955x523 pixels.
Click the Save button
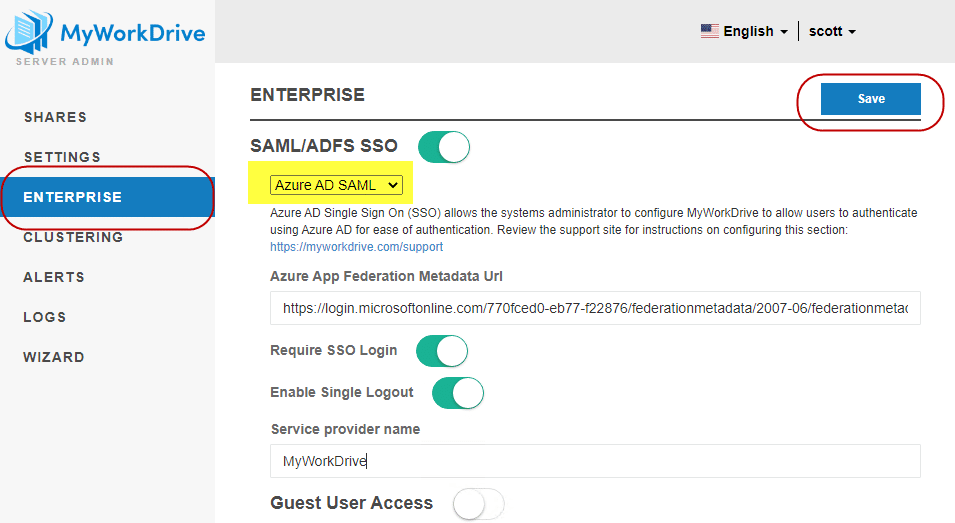[x=870, y=99]
